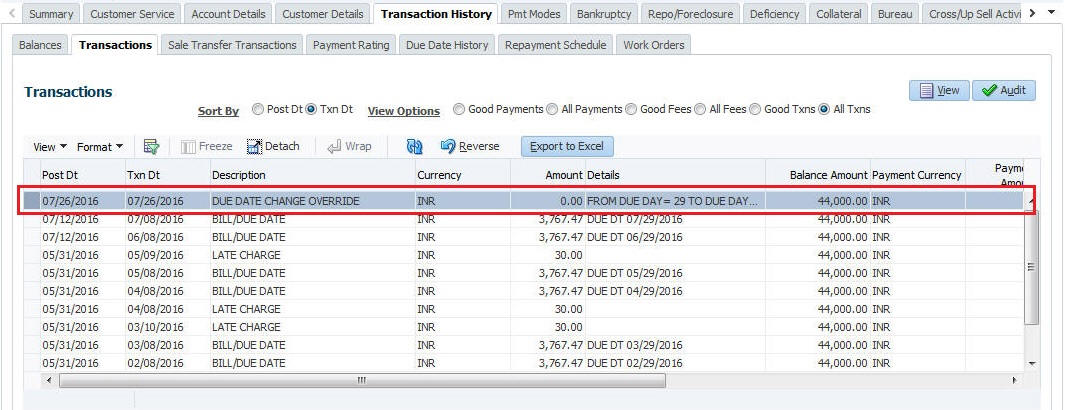Click the Freeze columns toolbar icon

coord(188,146)
